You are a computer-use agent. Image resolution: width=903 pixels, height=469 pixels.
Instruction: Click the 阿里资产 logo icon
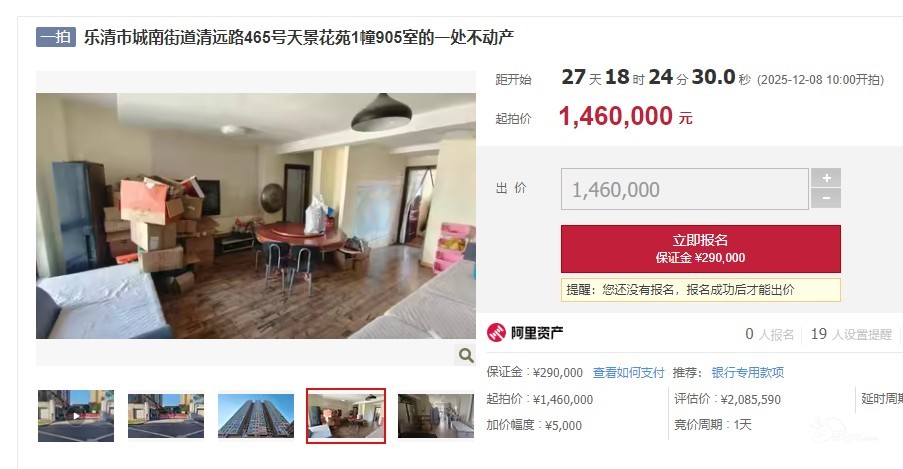496,333
